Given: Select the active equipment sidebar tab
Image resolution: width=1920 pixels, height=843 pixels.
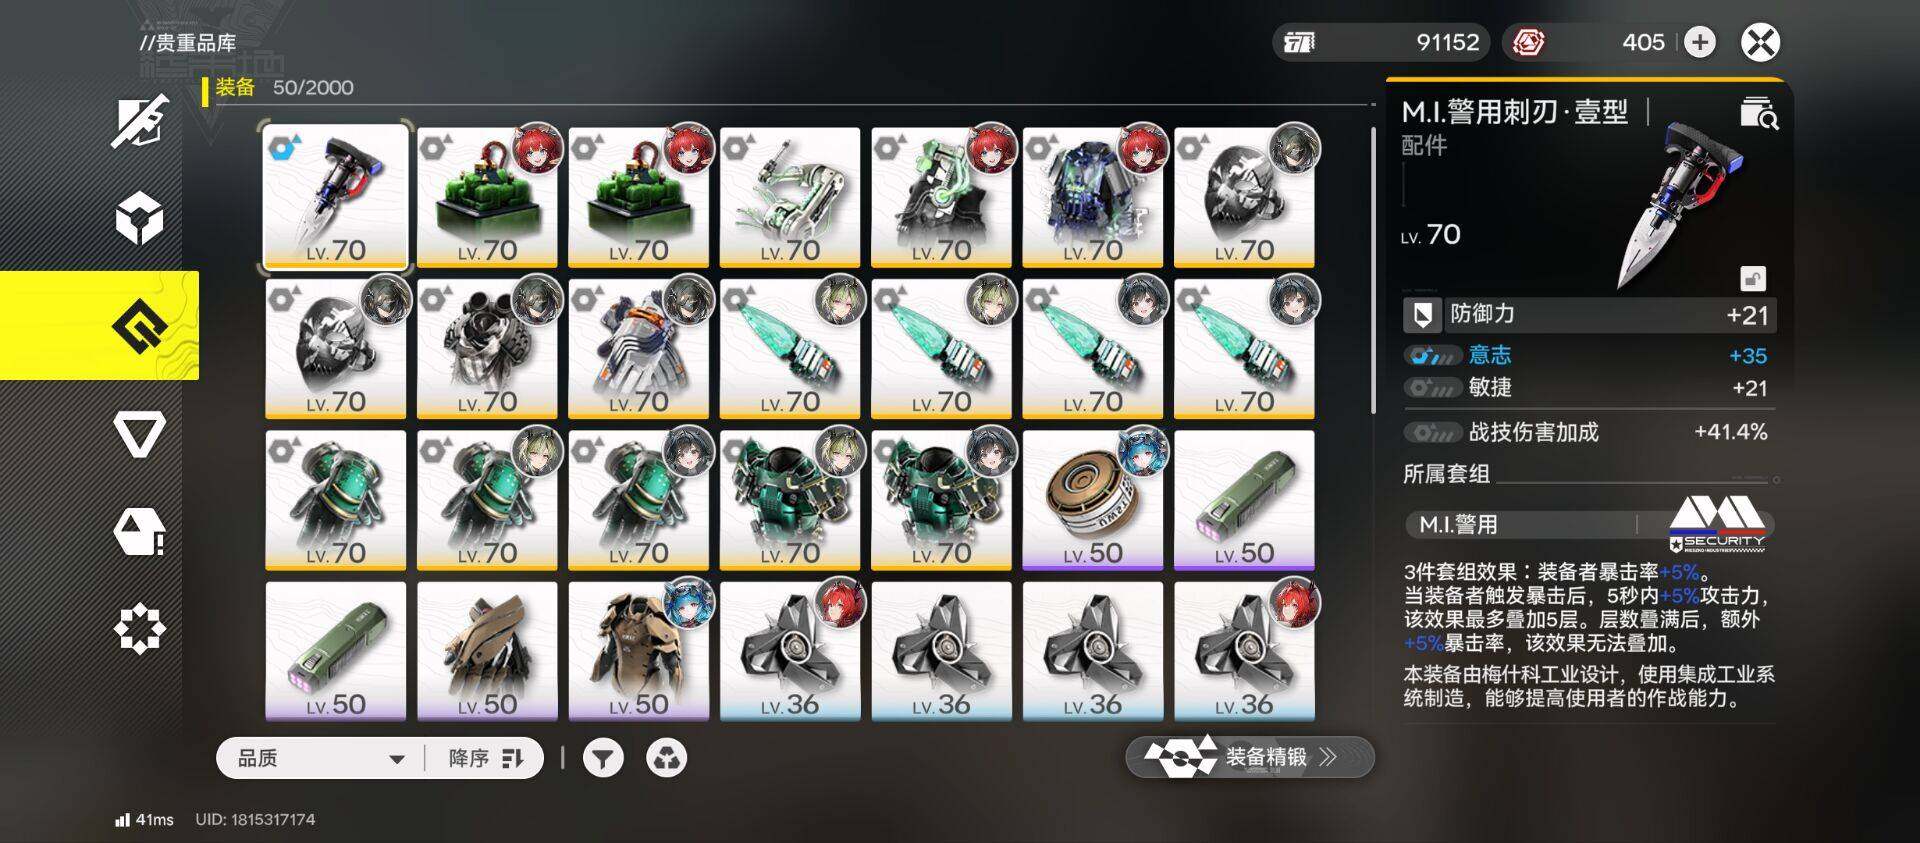Looking at the screenshot, I should click(100, 326).
